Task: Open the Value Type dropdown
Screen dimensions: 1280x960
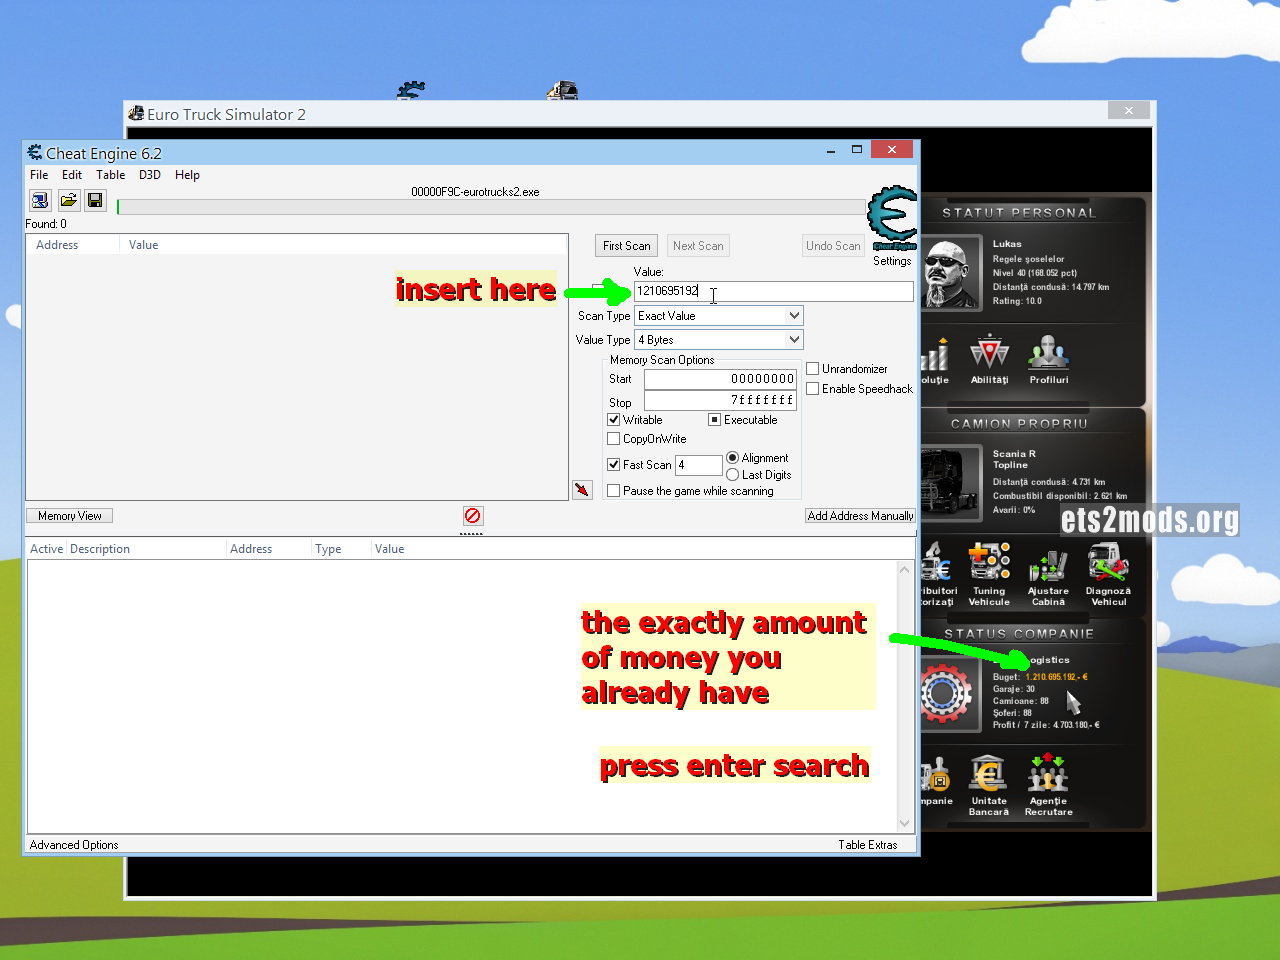Action: (x=719, y=340)
